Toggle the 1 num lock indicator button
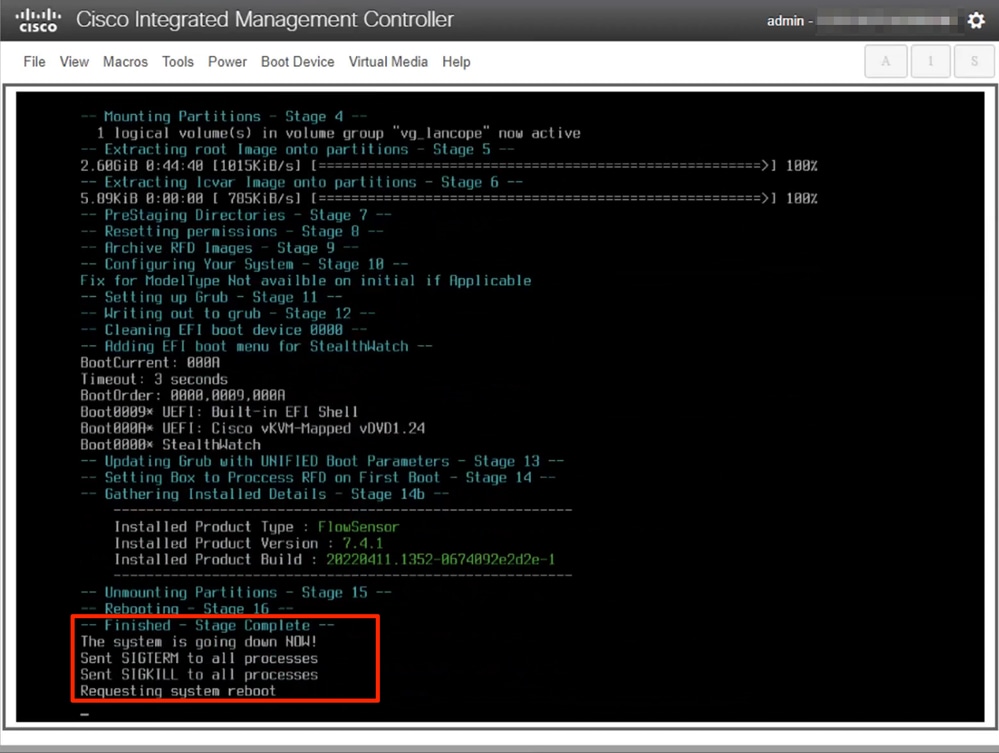The height and width of the screenshot is (753, 999). [x=930, y=61]
